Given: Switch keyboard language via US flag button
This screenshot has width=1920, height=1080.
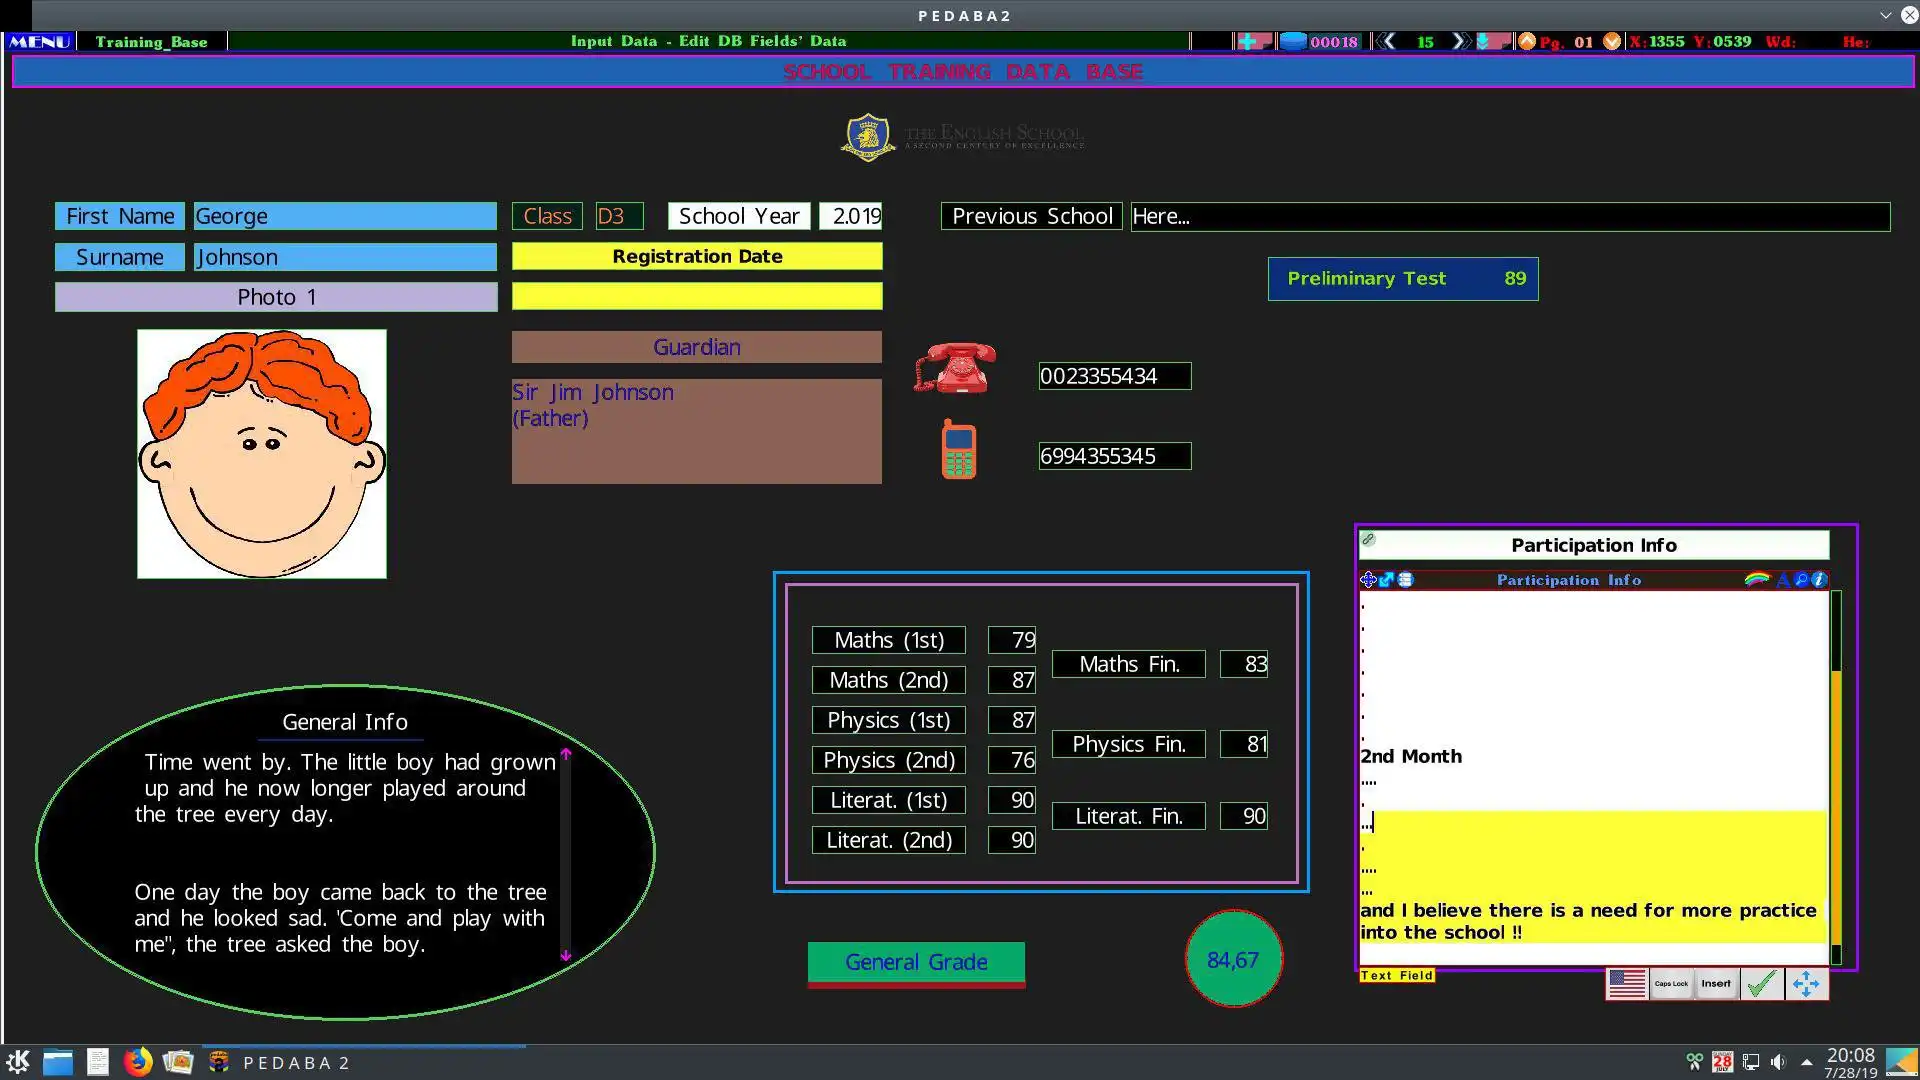Looking at the screenshot, I should pyautogui.click(x=1627, y=984).
